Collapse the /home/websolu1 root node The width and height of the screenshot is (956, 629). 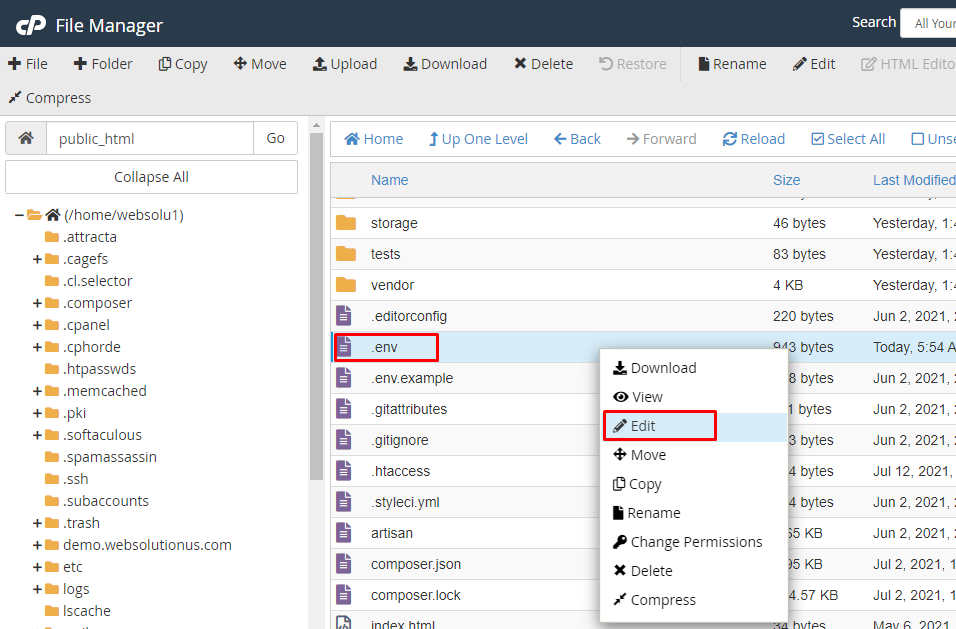tap(19, 215)
